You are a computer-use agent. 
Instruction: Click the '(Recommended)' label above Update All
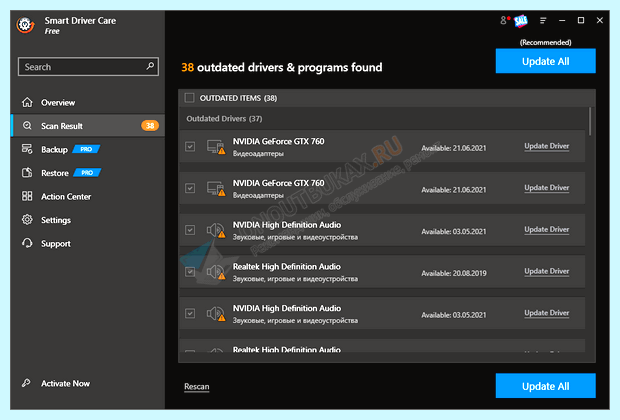click(545, 42)
